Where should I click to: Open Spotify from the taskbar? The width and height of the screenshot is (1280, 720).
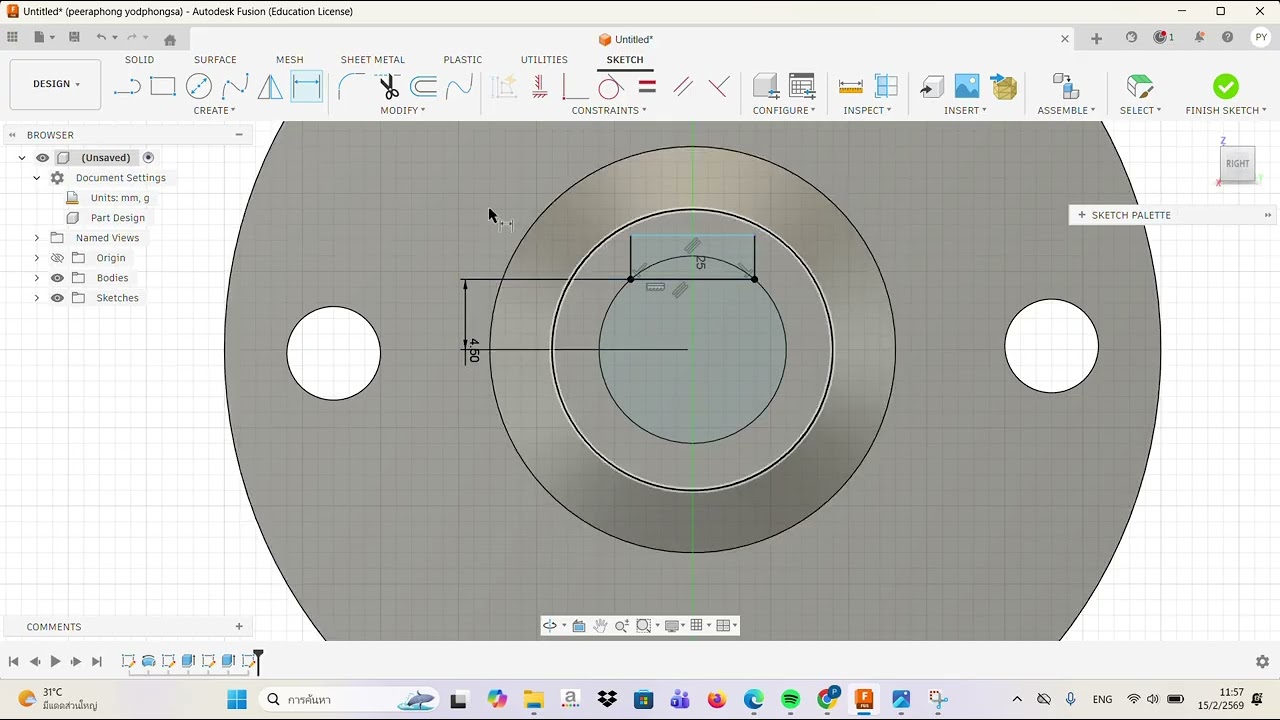[x=790, y=700]
